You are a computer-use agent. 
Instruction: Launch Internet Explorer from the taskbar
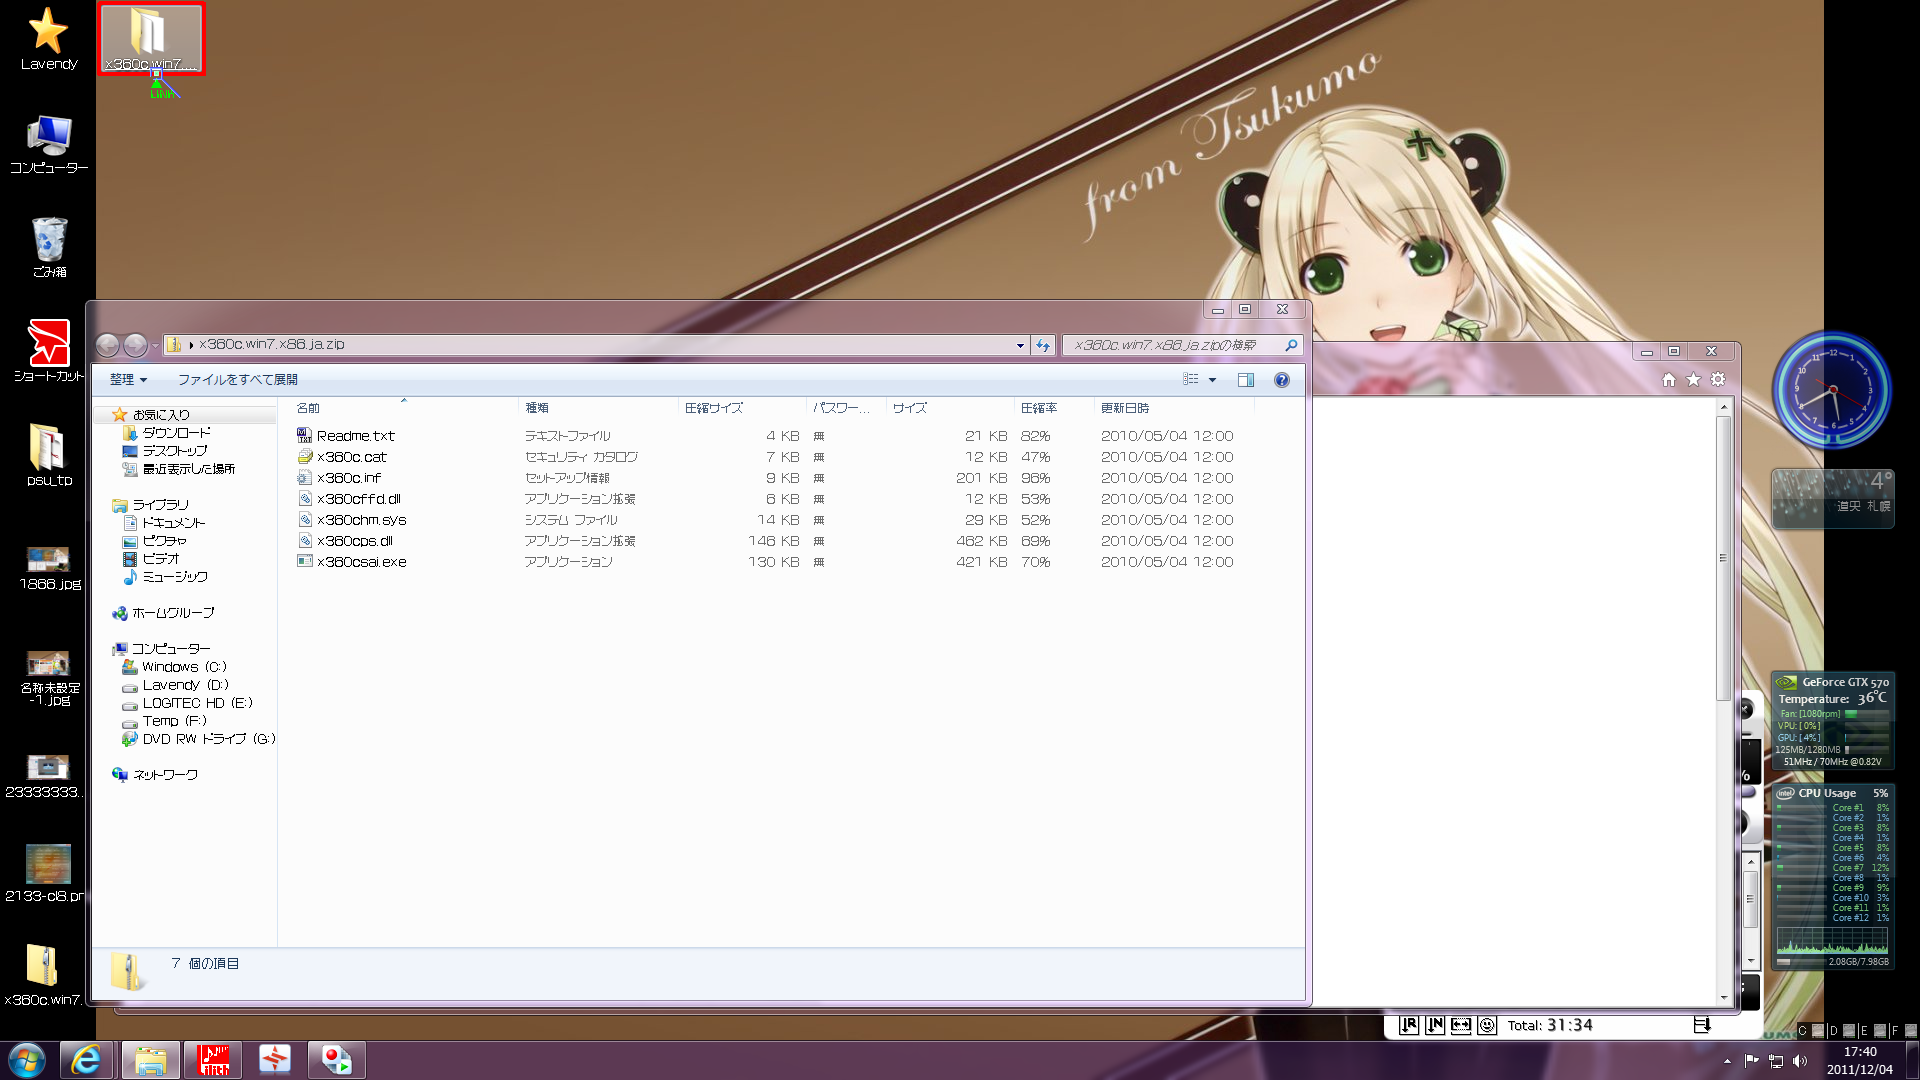point(86,1060)
